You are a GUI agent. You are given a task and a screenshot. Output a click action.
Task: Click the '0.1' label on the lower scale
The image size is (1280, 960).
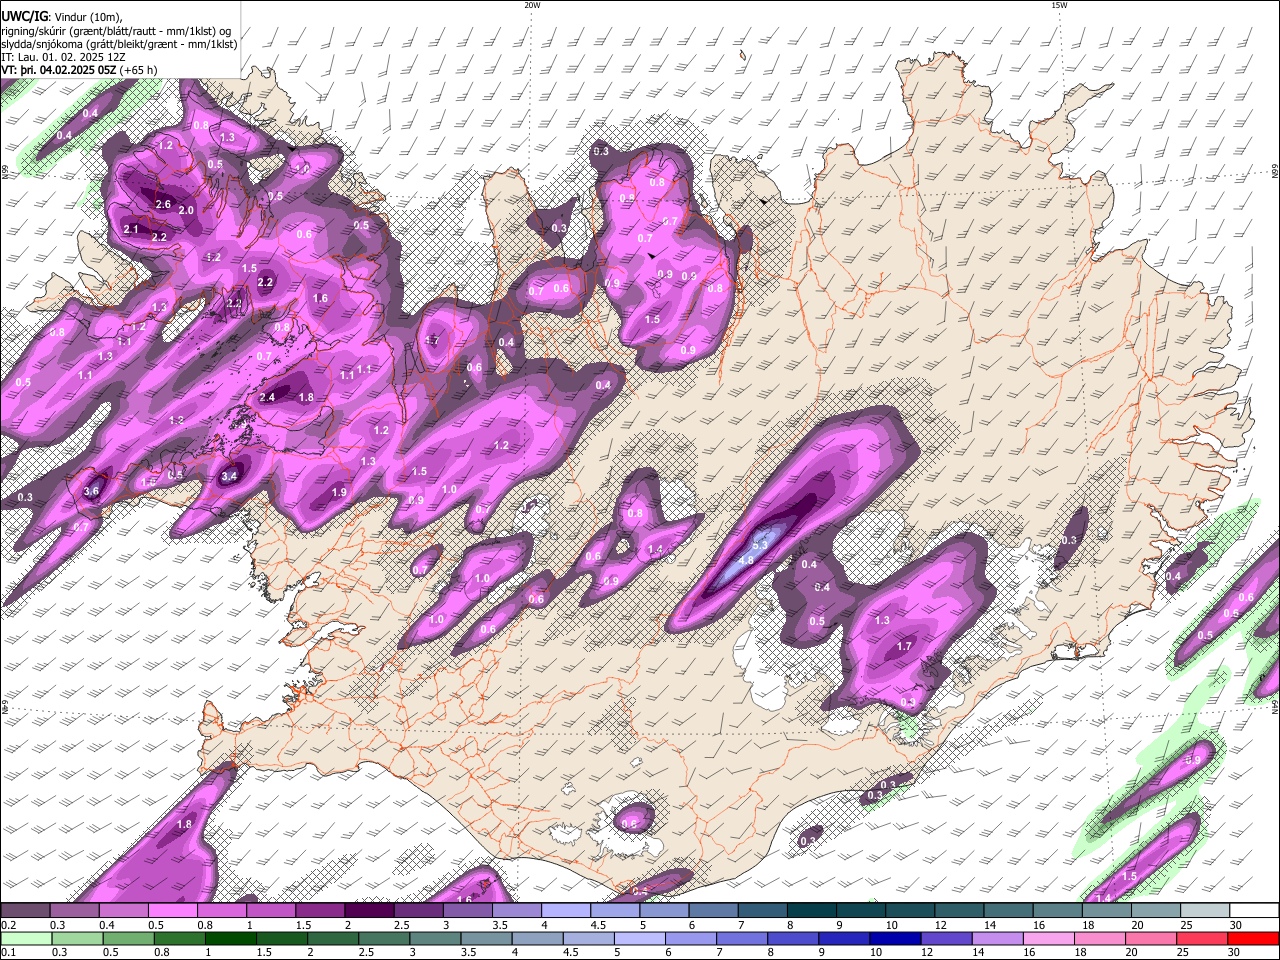click(x=8, y=952)
